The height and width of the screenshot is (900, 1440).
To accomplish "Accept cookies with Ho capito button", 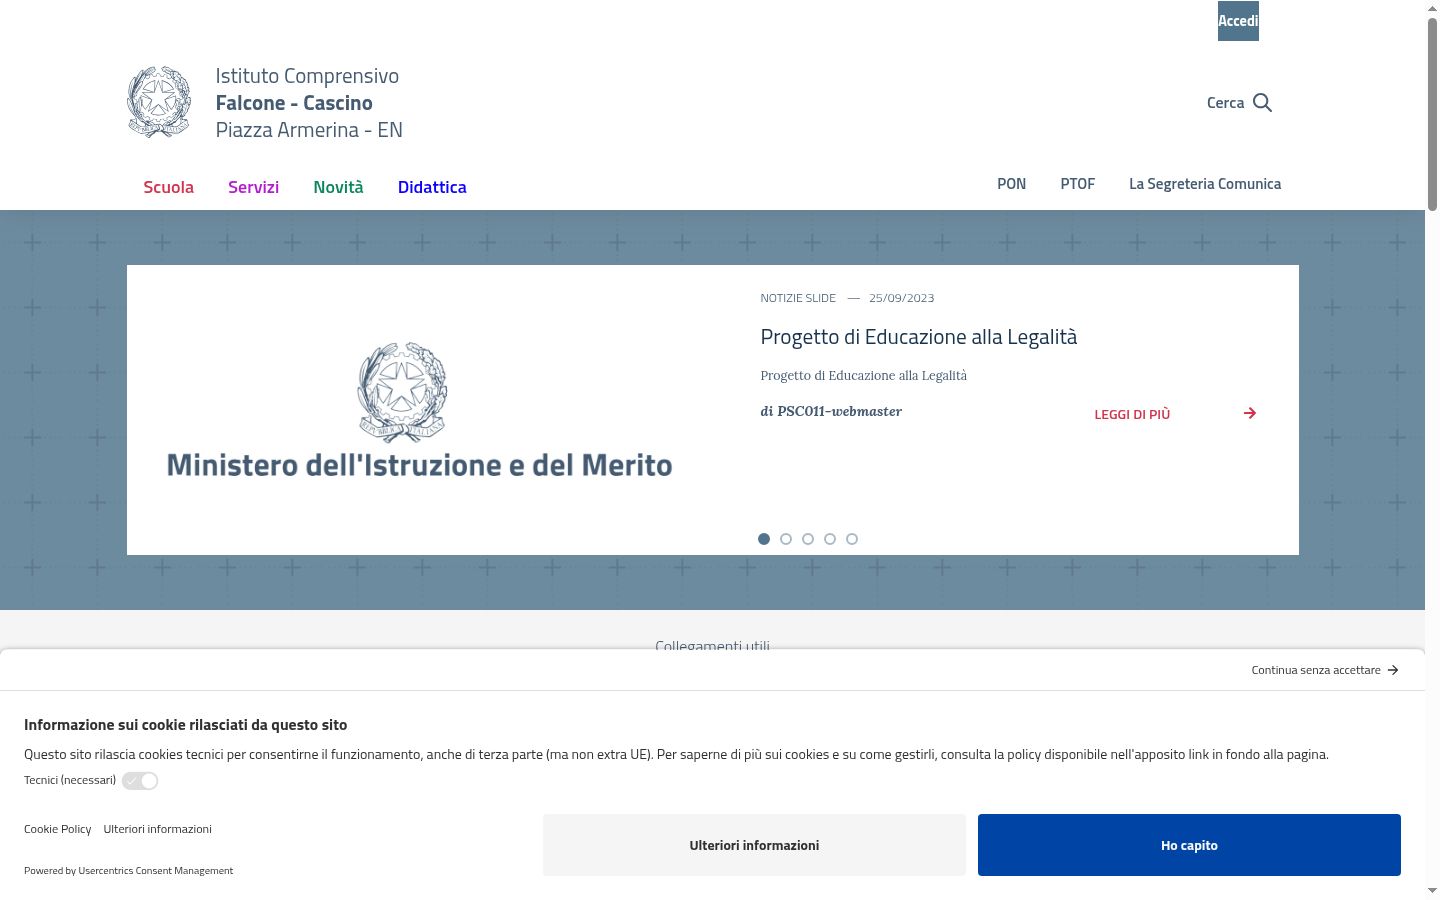I will tap(1189, 845).
